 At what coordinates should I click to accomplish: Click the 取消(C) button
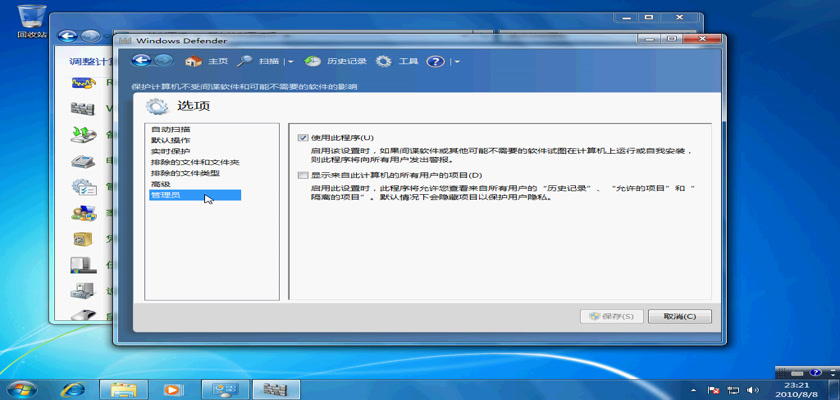679,316
